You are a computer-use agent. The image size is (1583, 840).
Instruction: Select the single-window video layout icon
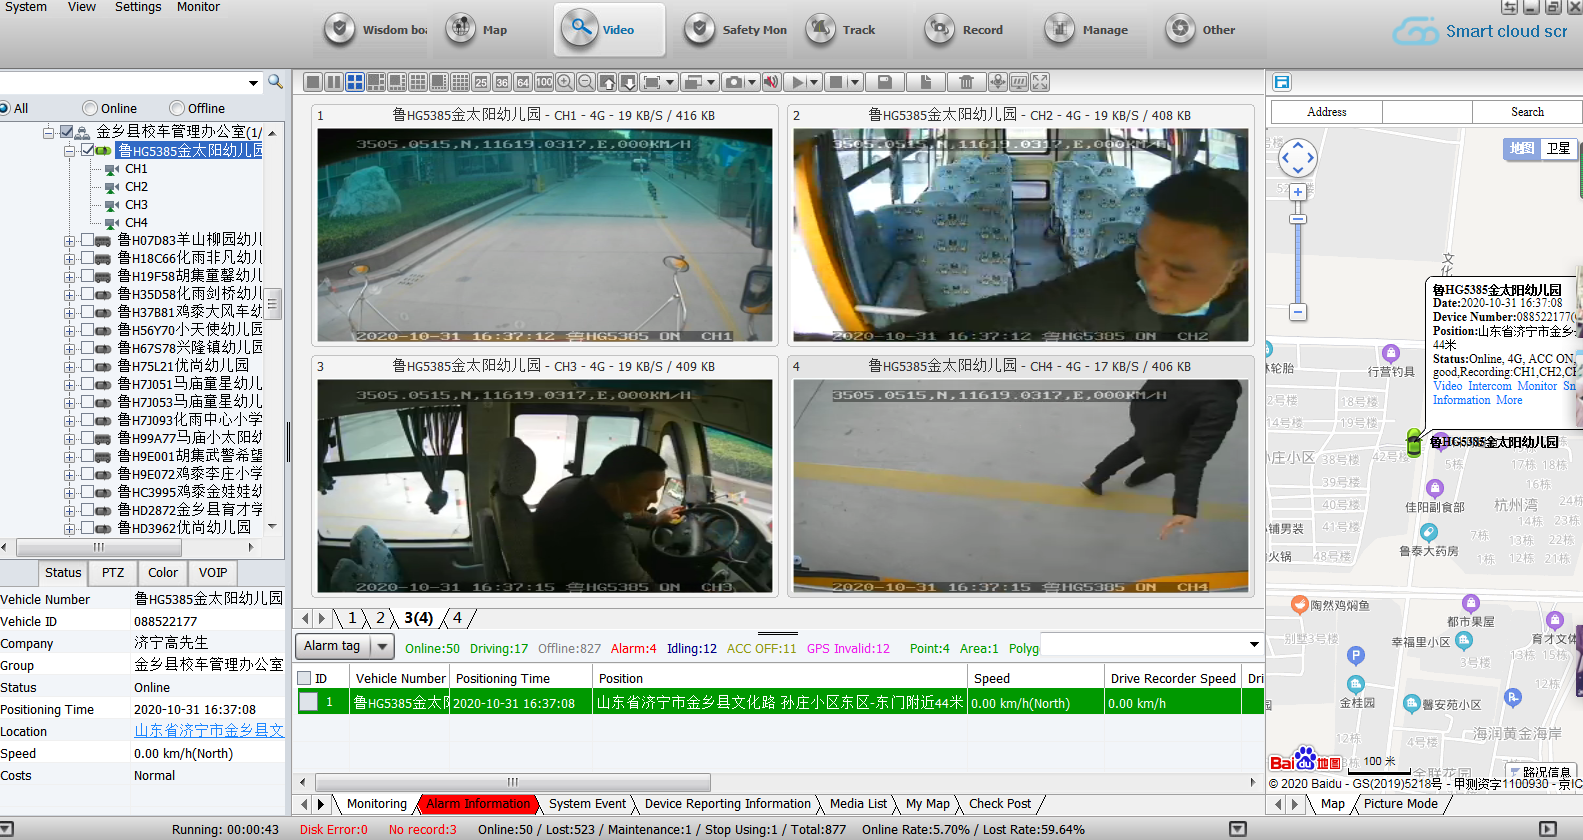click(313, 82)
